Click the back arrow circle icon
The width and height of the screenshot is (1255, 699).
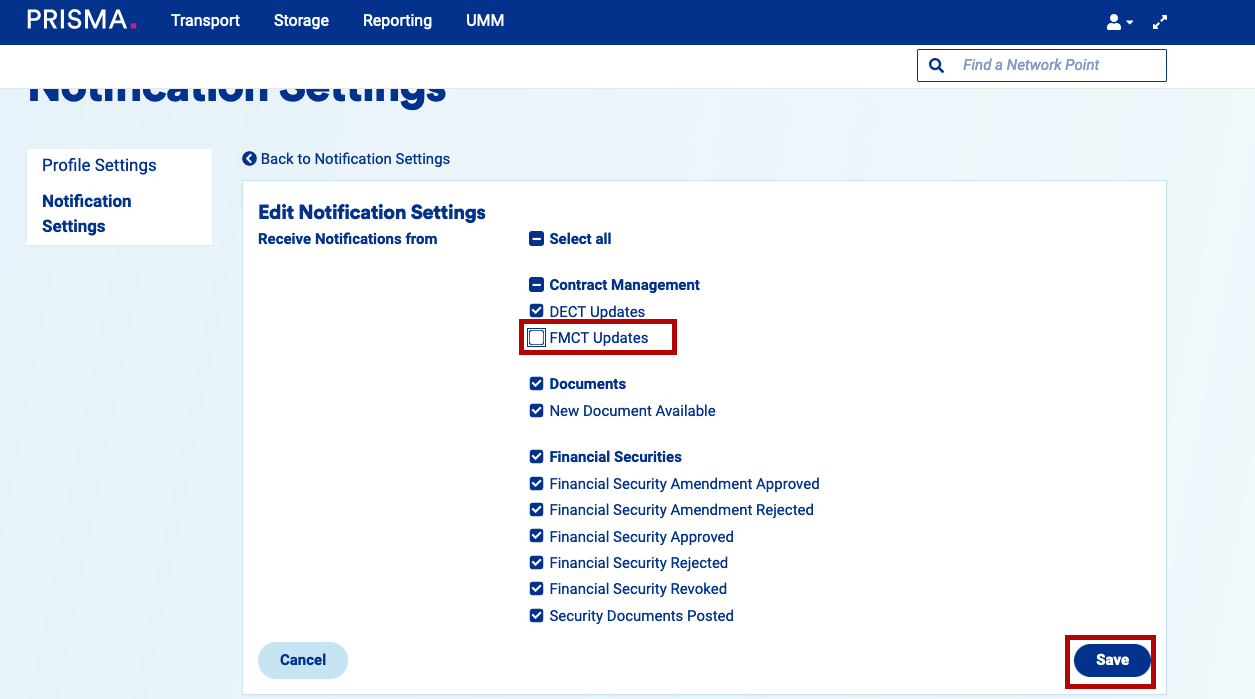250,159
